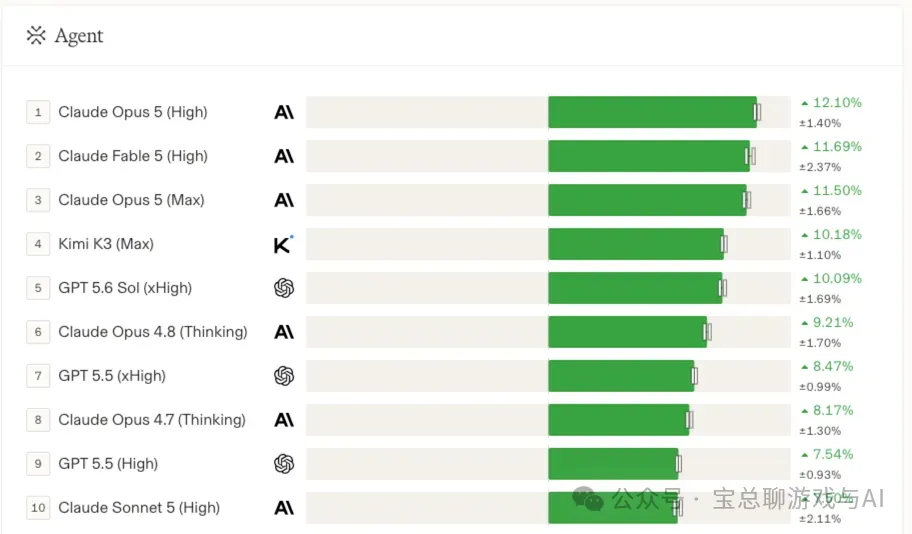This screenshot has height=534, width=912.
Task: Click the Anthropic logo beside Claude Fable 5 (High)
Action: click(284, 156)
